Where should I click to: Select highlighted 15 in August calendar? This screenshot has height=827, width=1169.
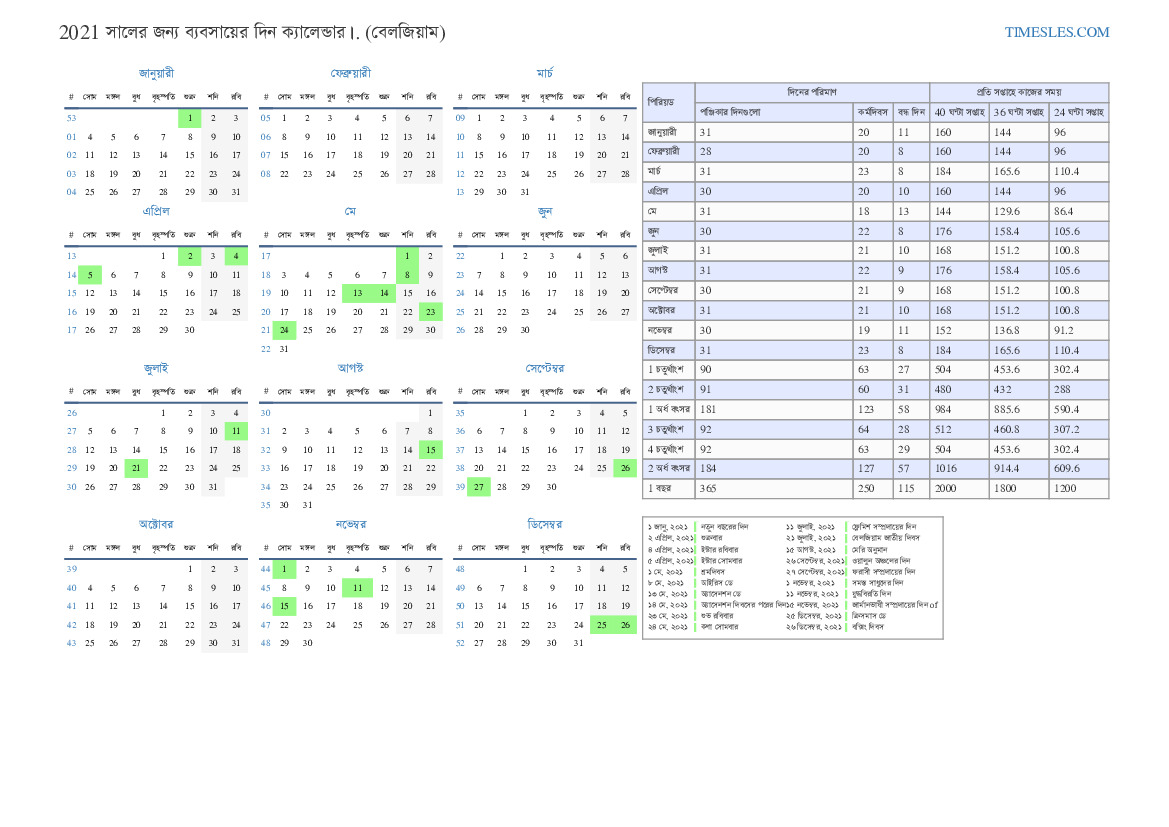pos(430,450)
